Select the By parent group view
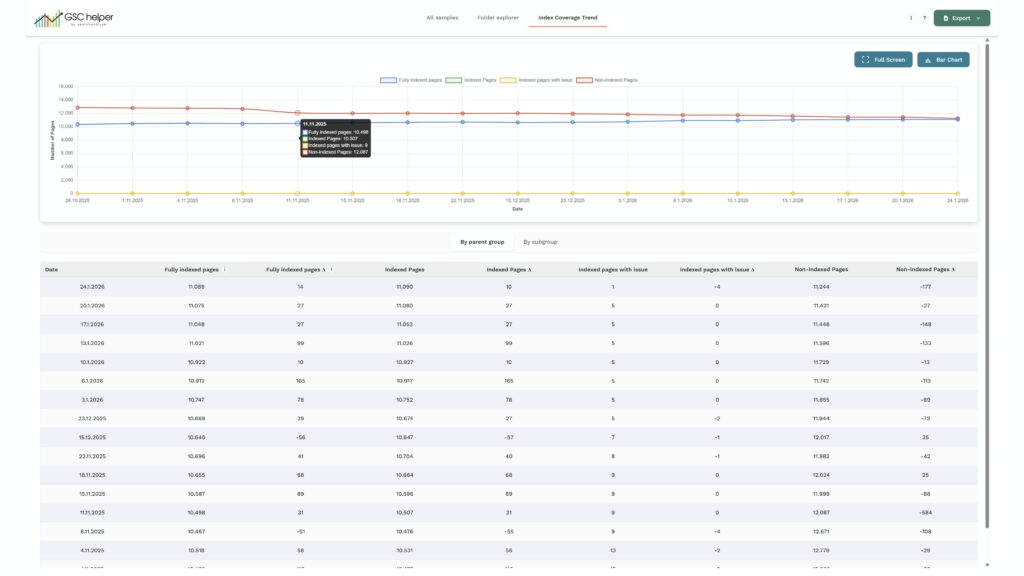The height and width of the screenshot is (576, 1024). coord(482,242)
